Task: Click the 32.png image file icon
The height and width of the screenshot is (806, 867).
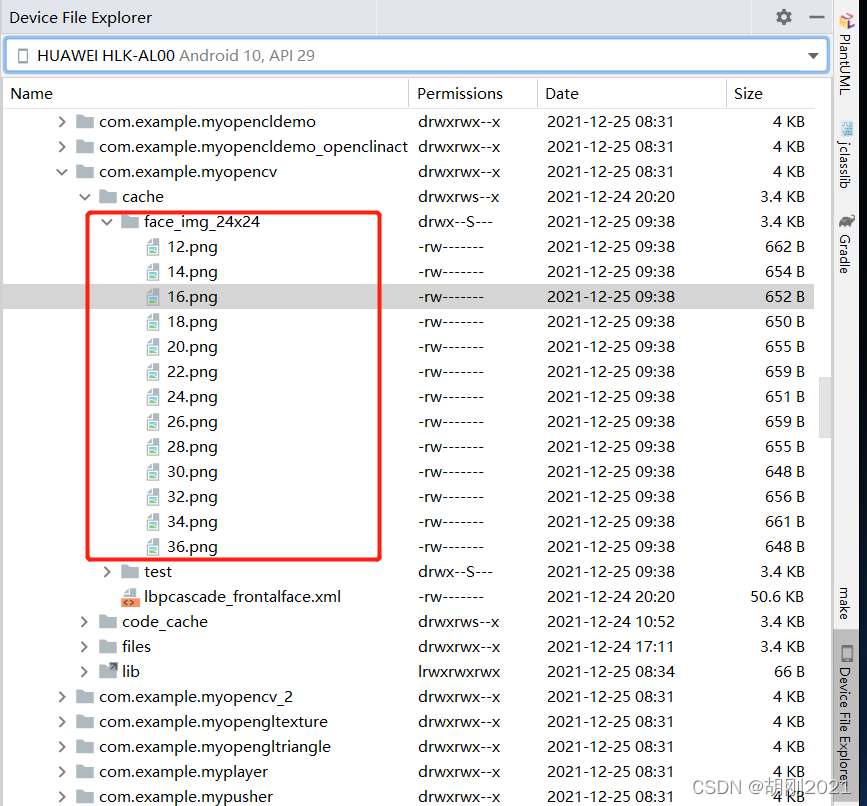Action: tap(153, 497)
